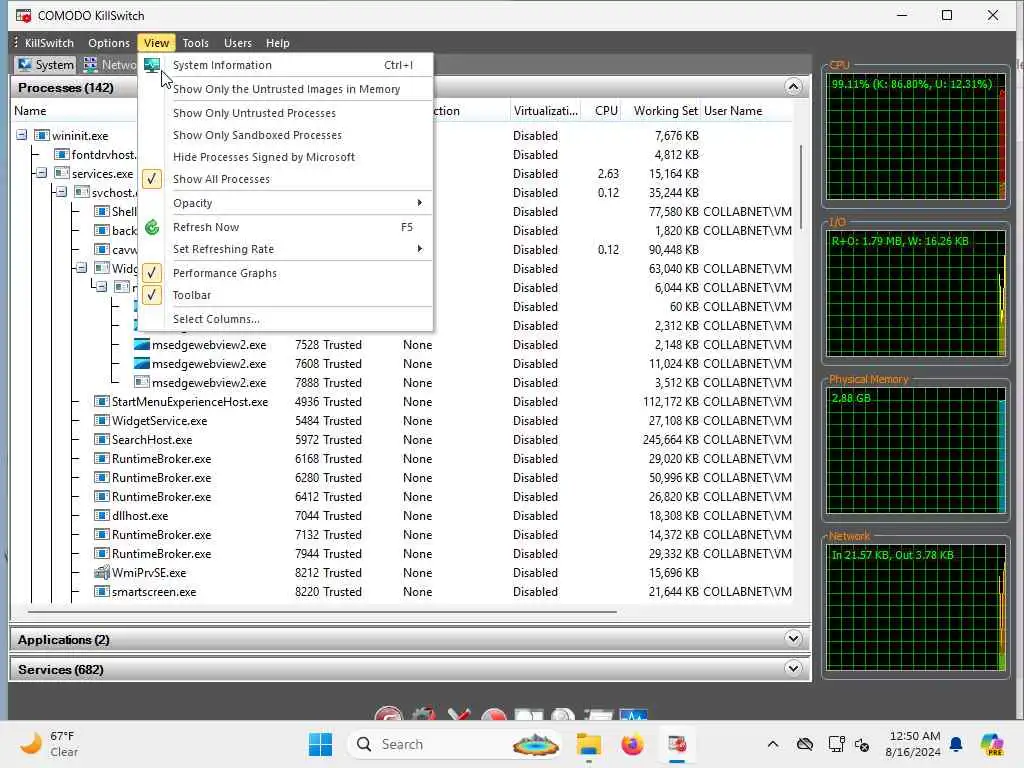Open the notification bell in tray
This screenshot has width=1024, height=768.
(956, 744)
